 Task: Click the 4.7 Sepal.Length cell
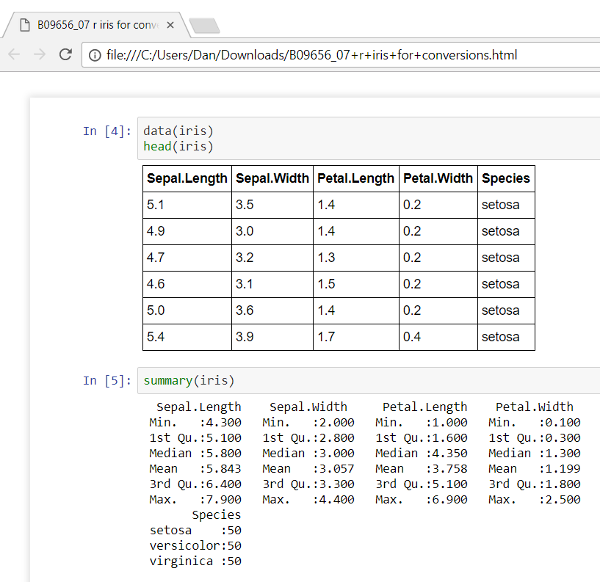(x=187, y=258)
